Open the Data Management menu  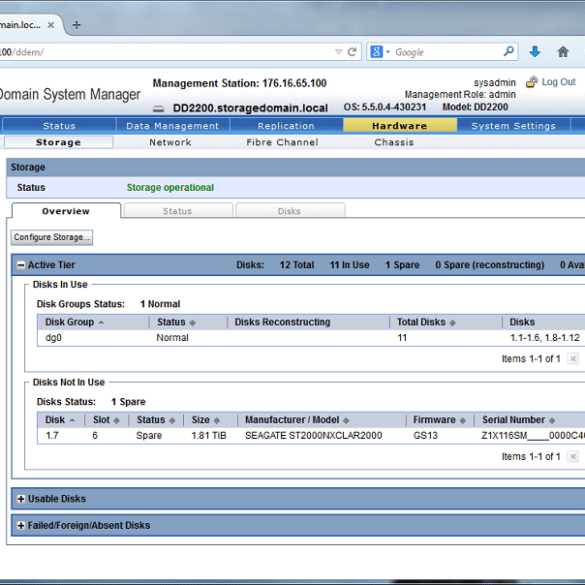[173, 126]
